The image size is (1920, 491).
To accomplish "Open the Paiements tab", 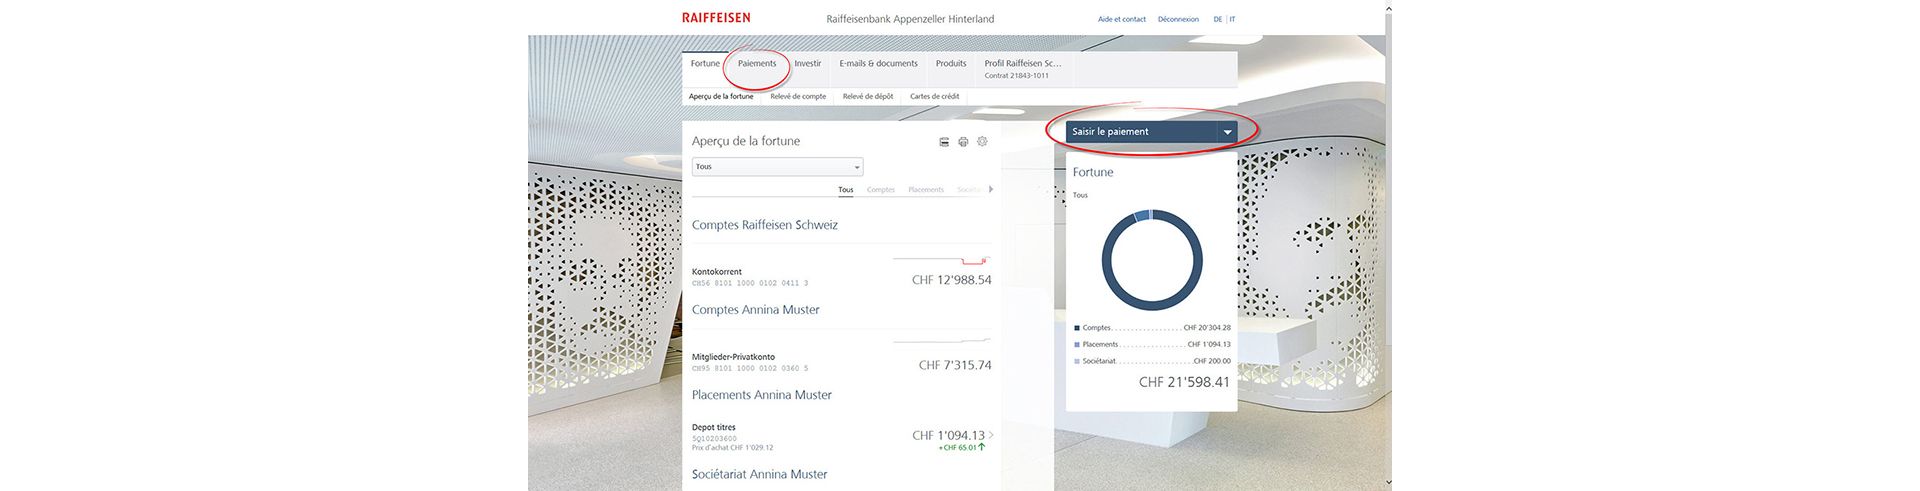I will (x=757, y=64).
